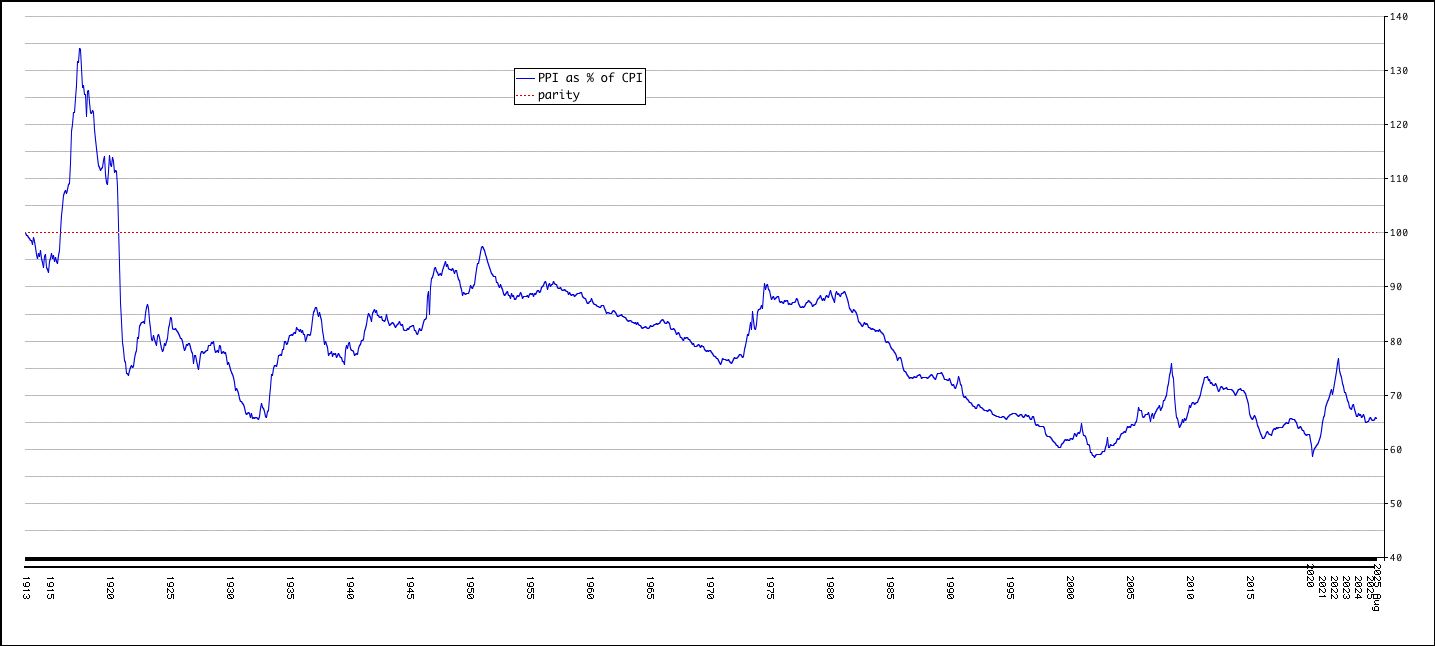Click the blue line's 2022 peak
Image resolution: width=1435 pixels, height=646 pixels.
1338,359
